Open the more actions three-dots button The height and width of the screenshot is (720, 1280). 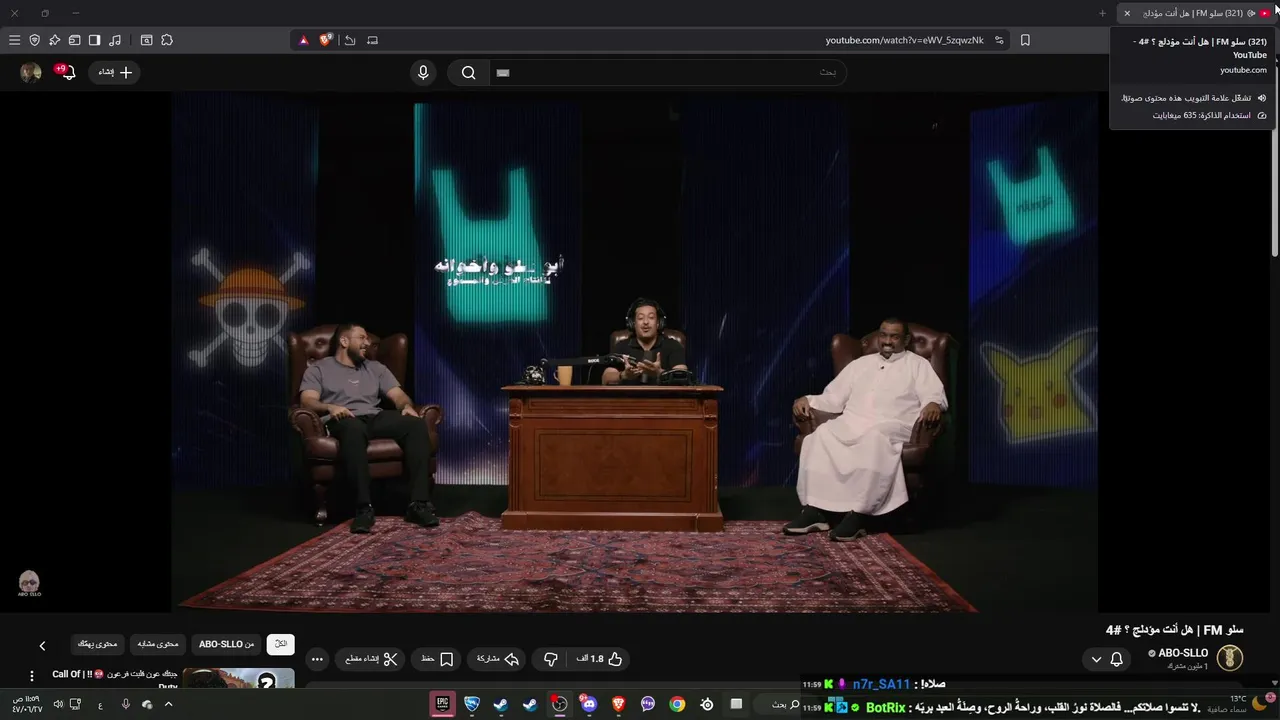317,659
